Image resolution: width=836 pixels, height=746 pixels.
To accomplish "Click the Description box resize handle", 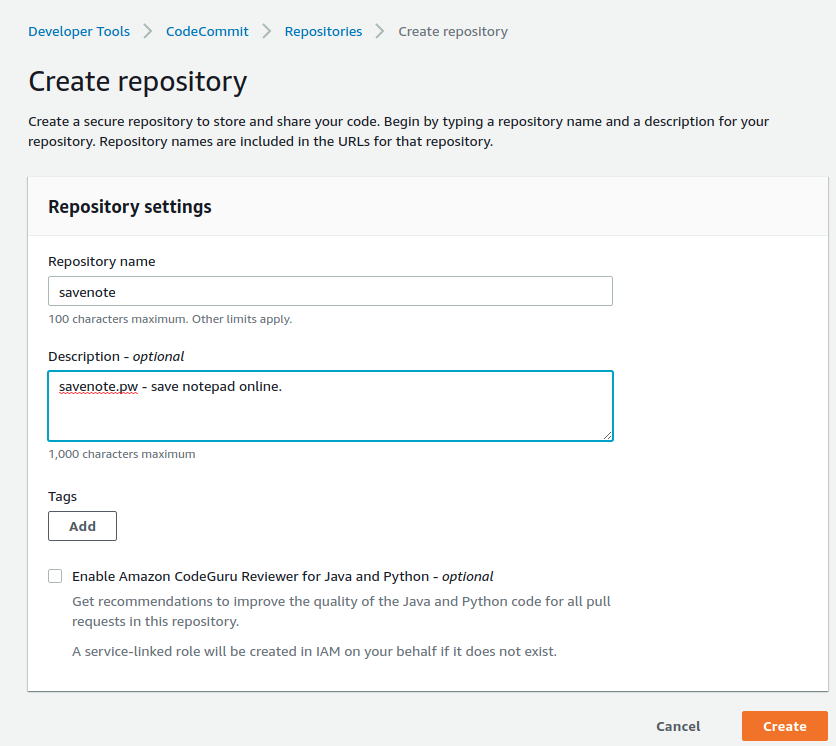I will pyautogui.click(x=607, y=435).
